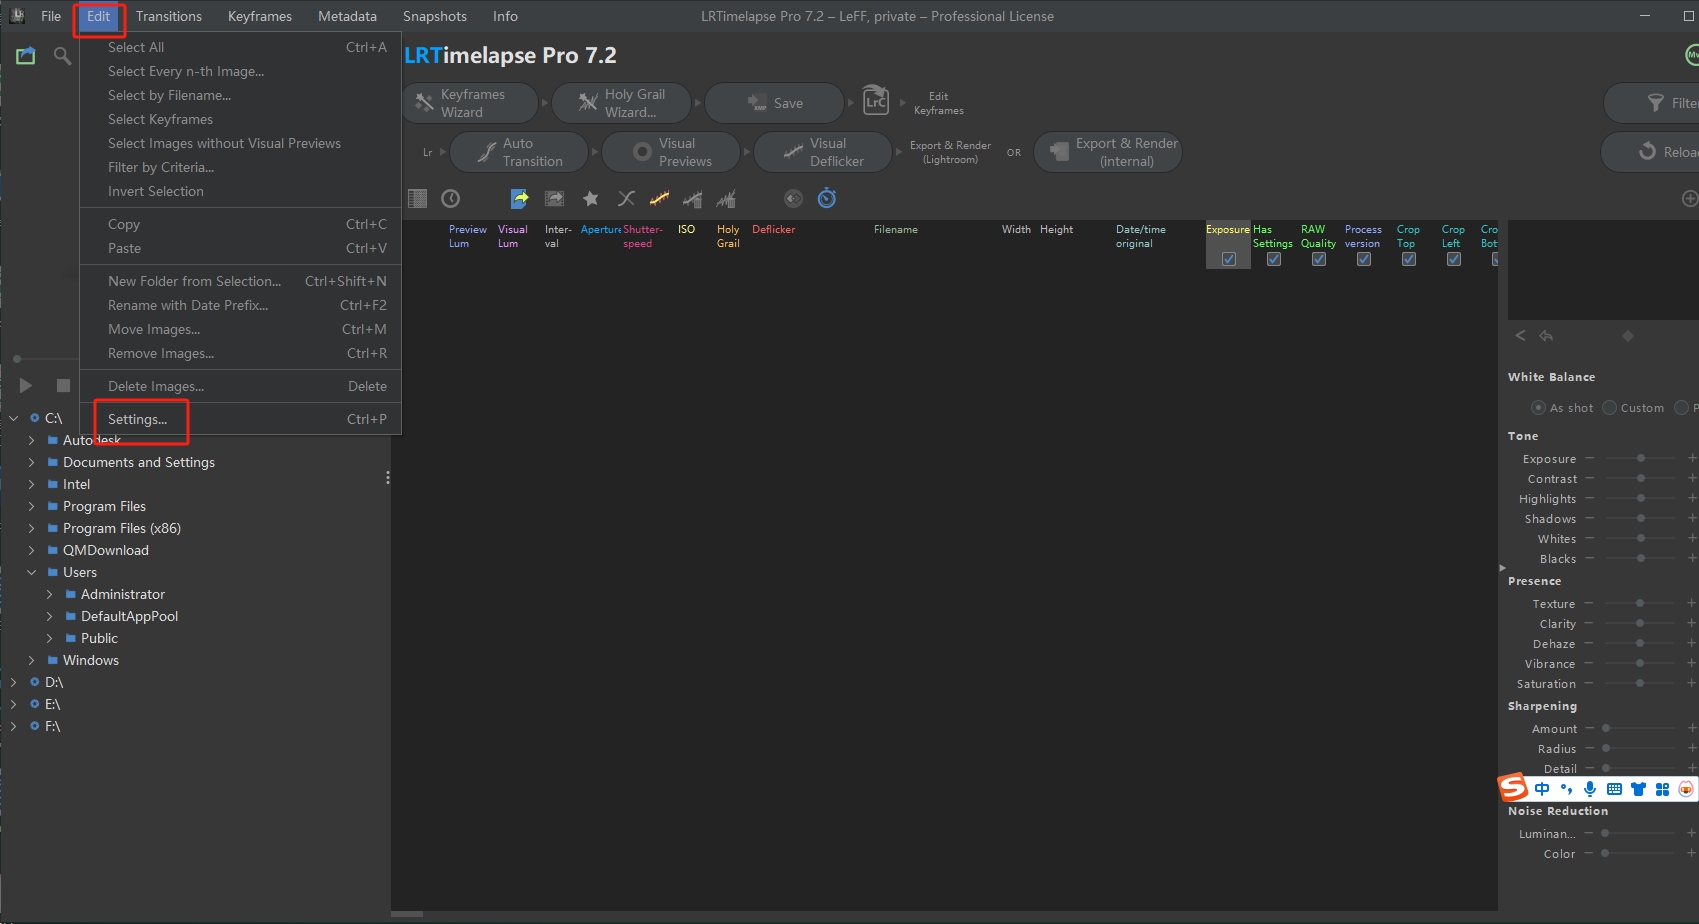
Task: Toggle the Process version column checkbox
Action: click(1364, 259)
